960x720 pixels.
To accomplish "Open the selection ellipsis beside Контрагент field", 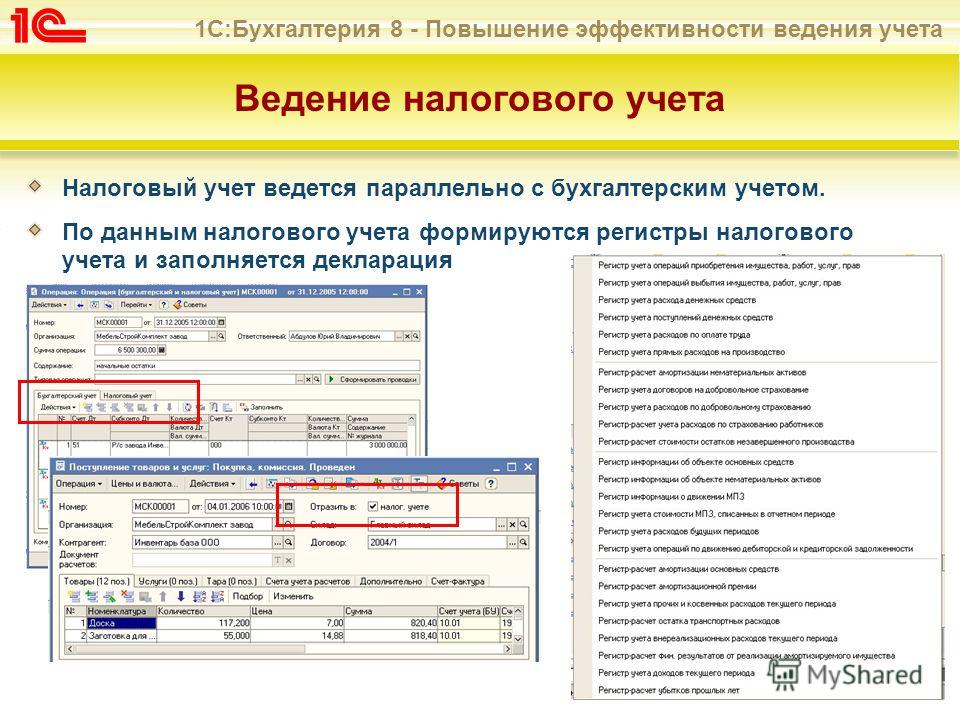I will (x=277, y=542).
